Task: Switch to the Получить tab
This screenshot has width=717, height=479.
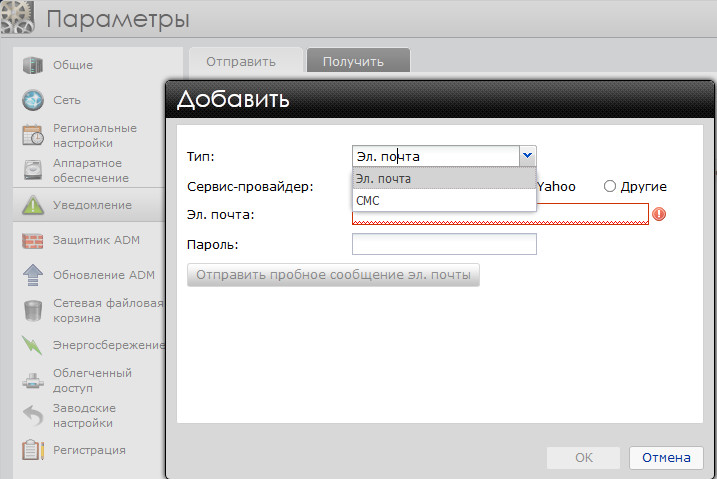Action: (353, 61)
